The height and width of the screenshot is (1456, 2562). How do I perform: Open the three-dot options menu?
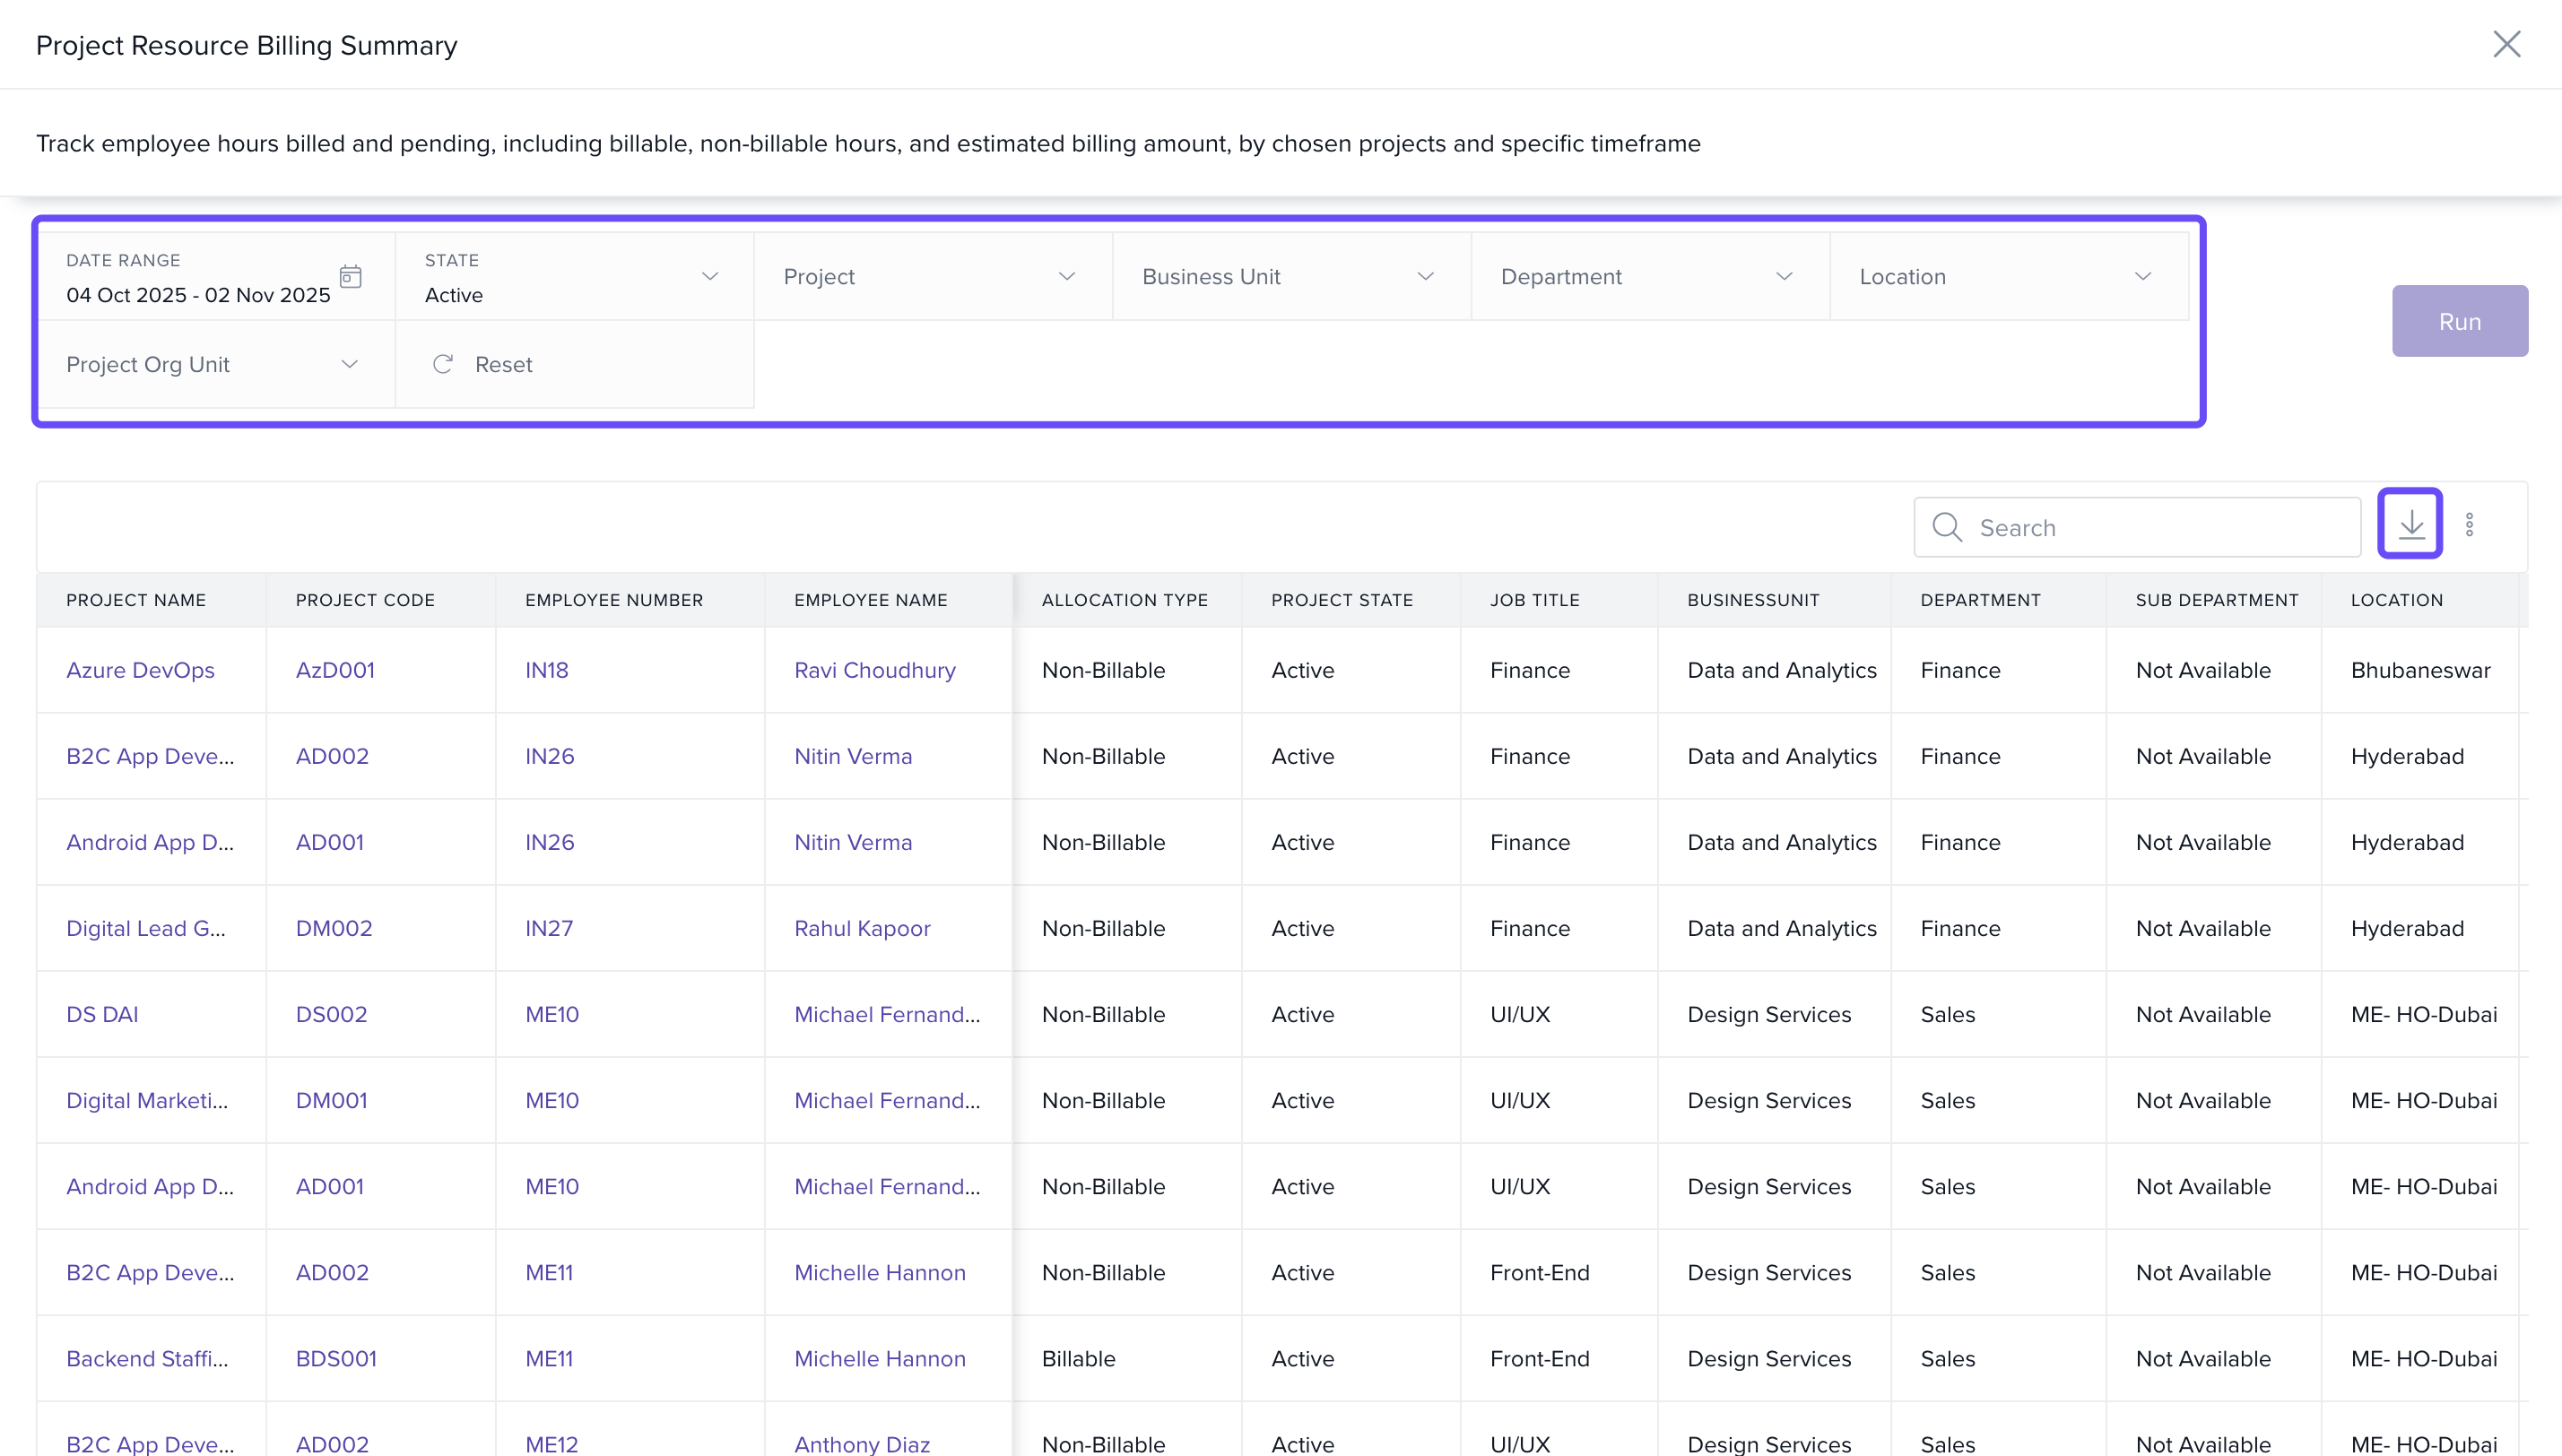[x=2469, y=525]
